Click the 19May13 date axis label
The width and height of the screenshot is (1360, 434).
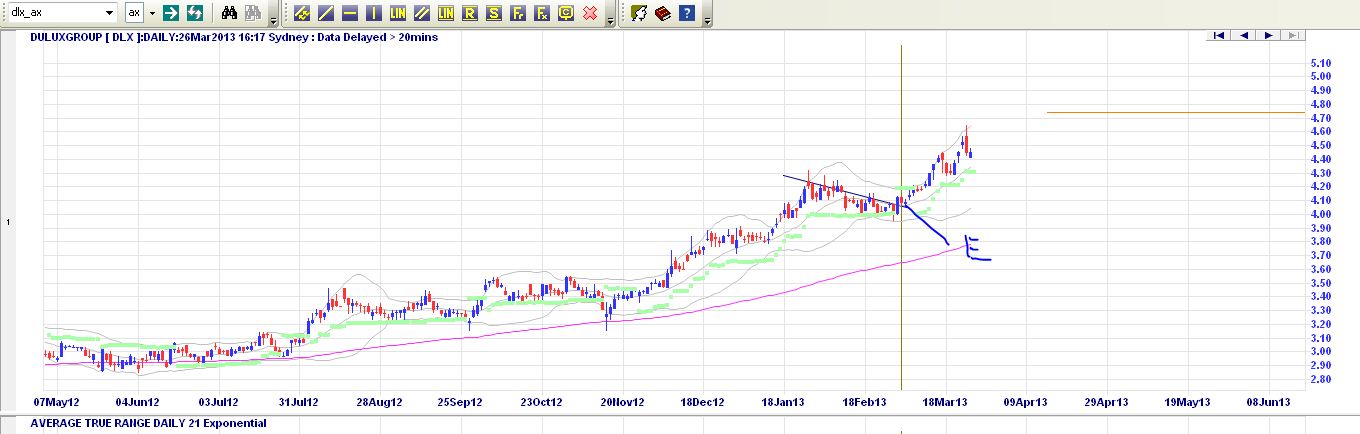coord(1189,402)
